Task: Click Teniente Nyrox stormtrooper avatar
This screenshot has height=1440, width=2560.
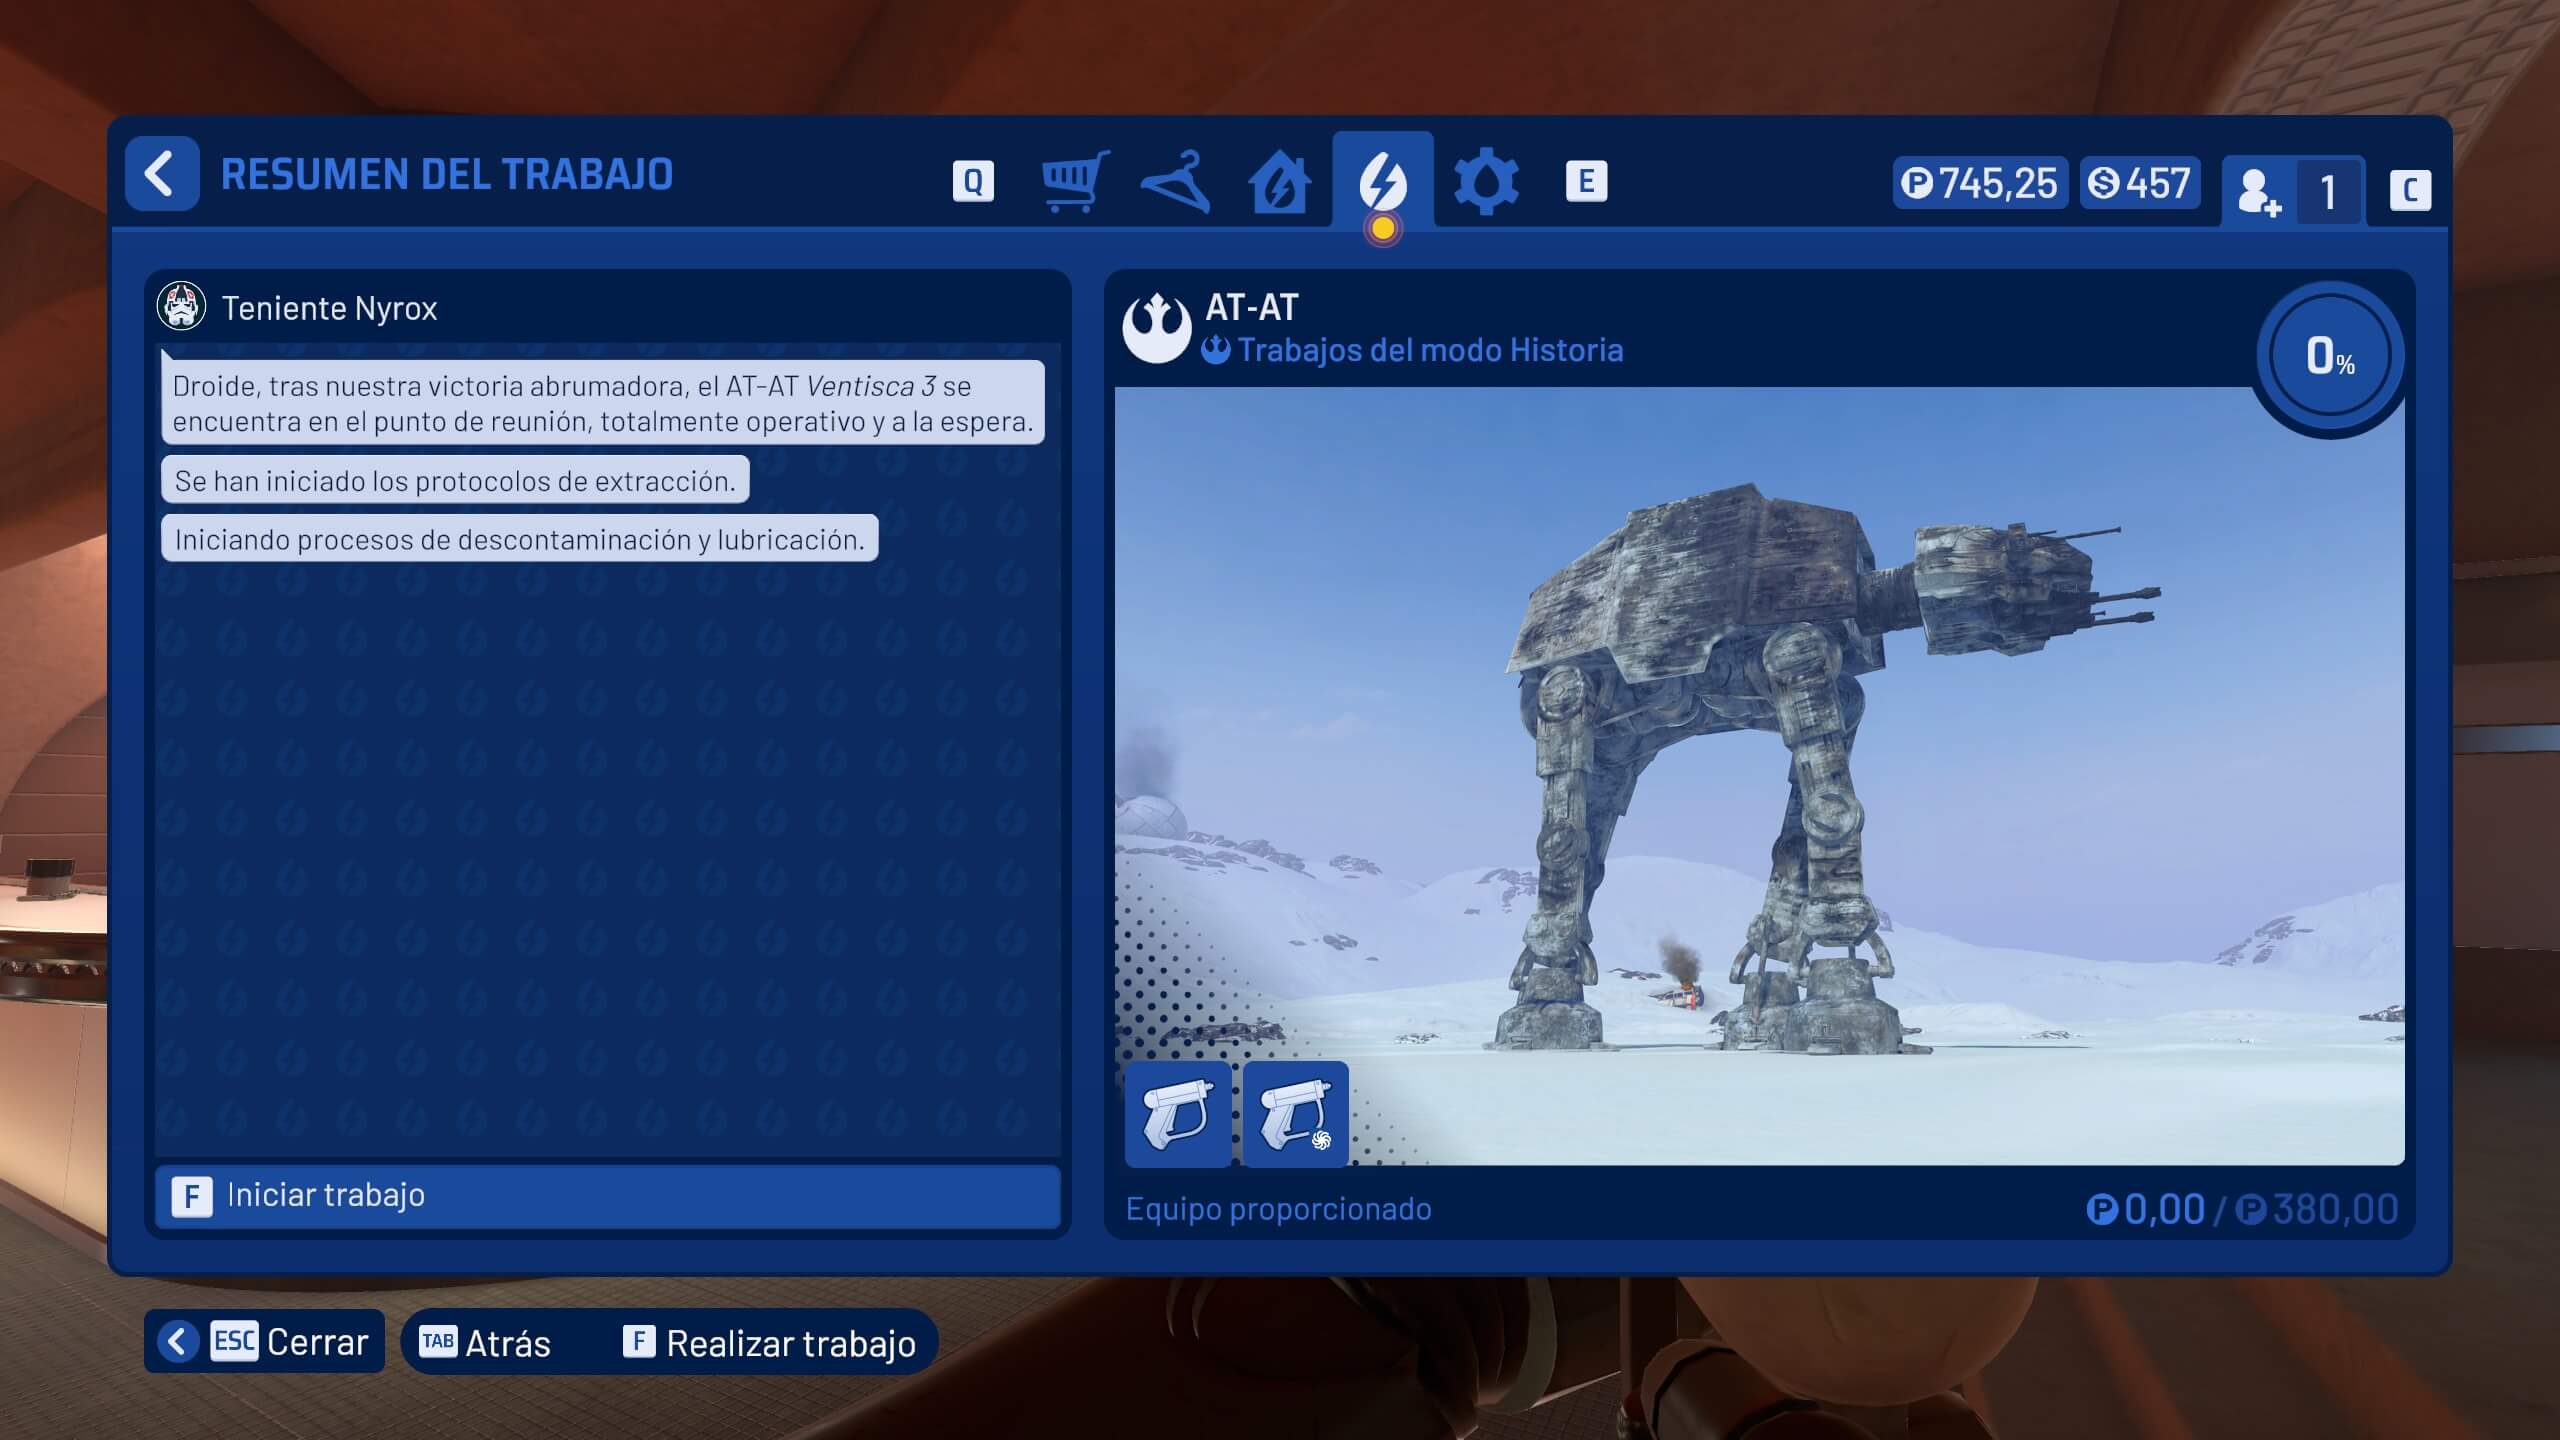Action: [181, 307]
